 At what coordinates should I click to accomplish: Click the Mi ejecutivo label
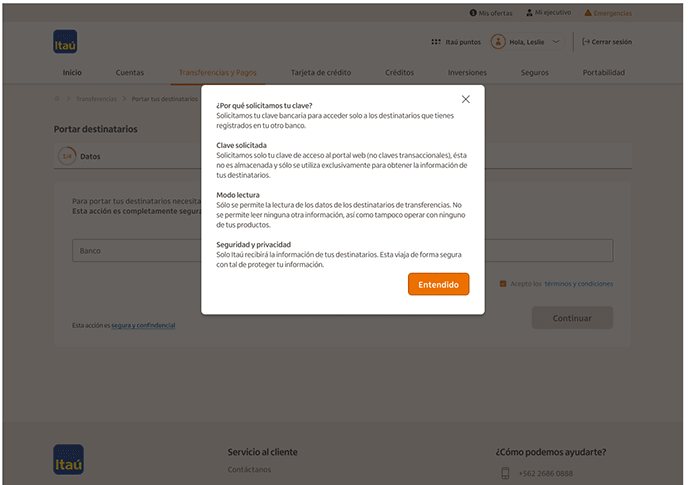coord(553,12)
